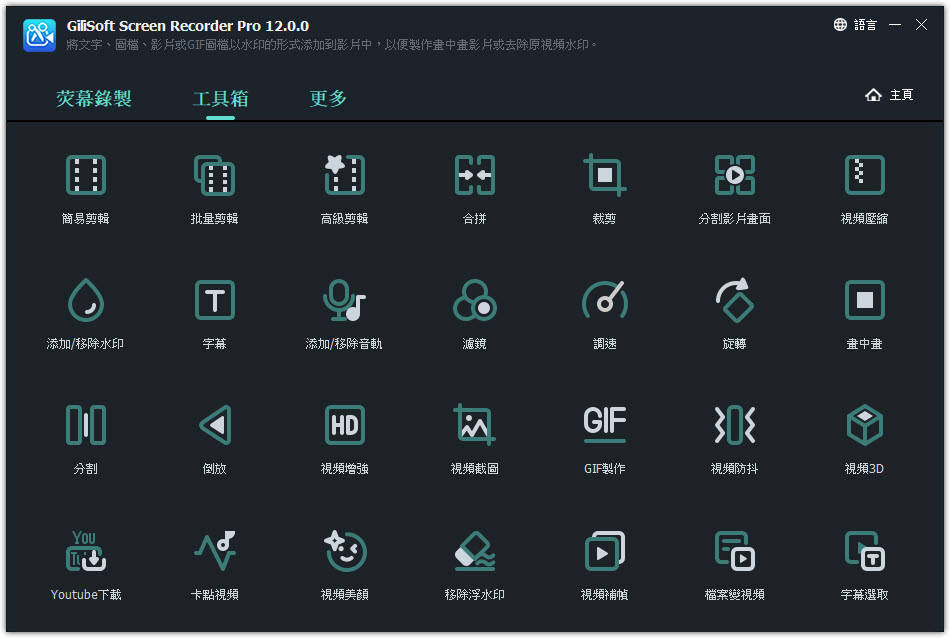
Task: Select the 工具箱 toolbox tab
Action: (220, 98)
